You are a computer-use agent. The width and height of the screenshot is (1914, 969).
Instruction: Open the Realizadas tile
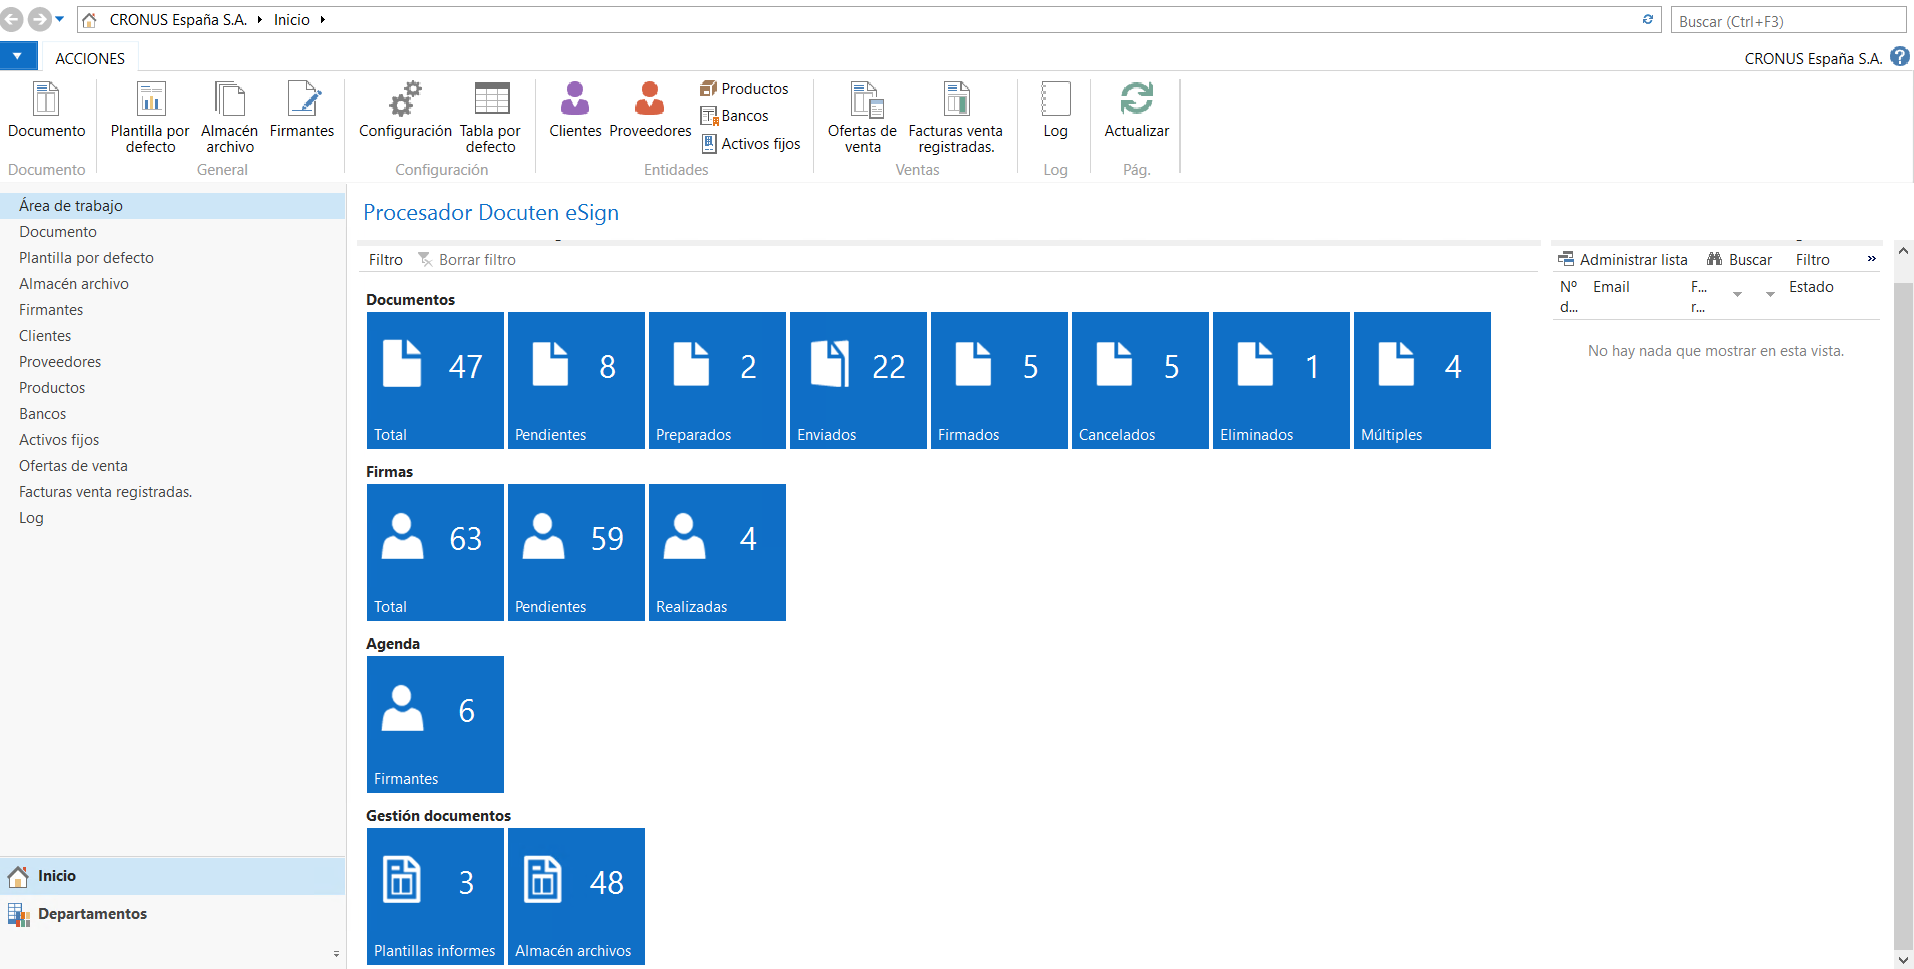point(717,552)
